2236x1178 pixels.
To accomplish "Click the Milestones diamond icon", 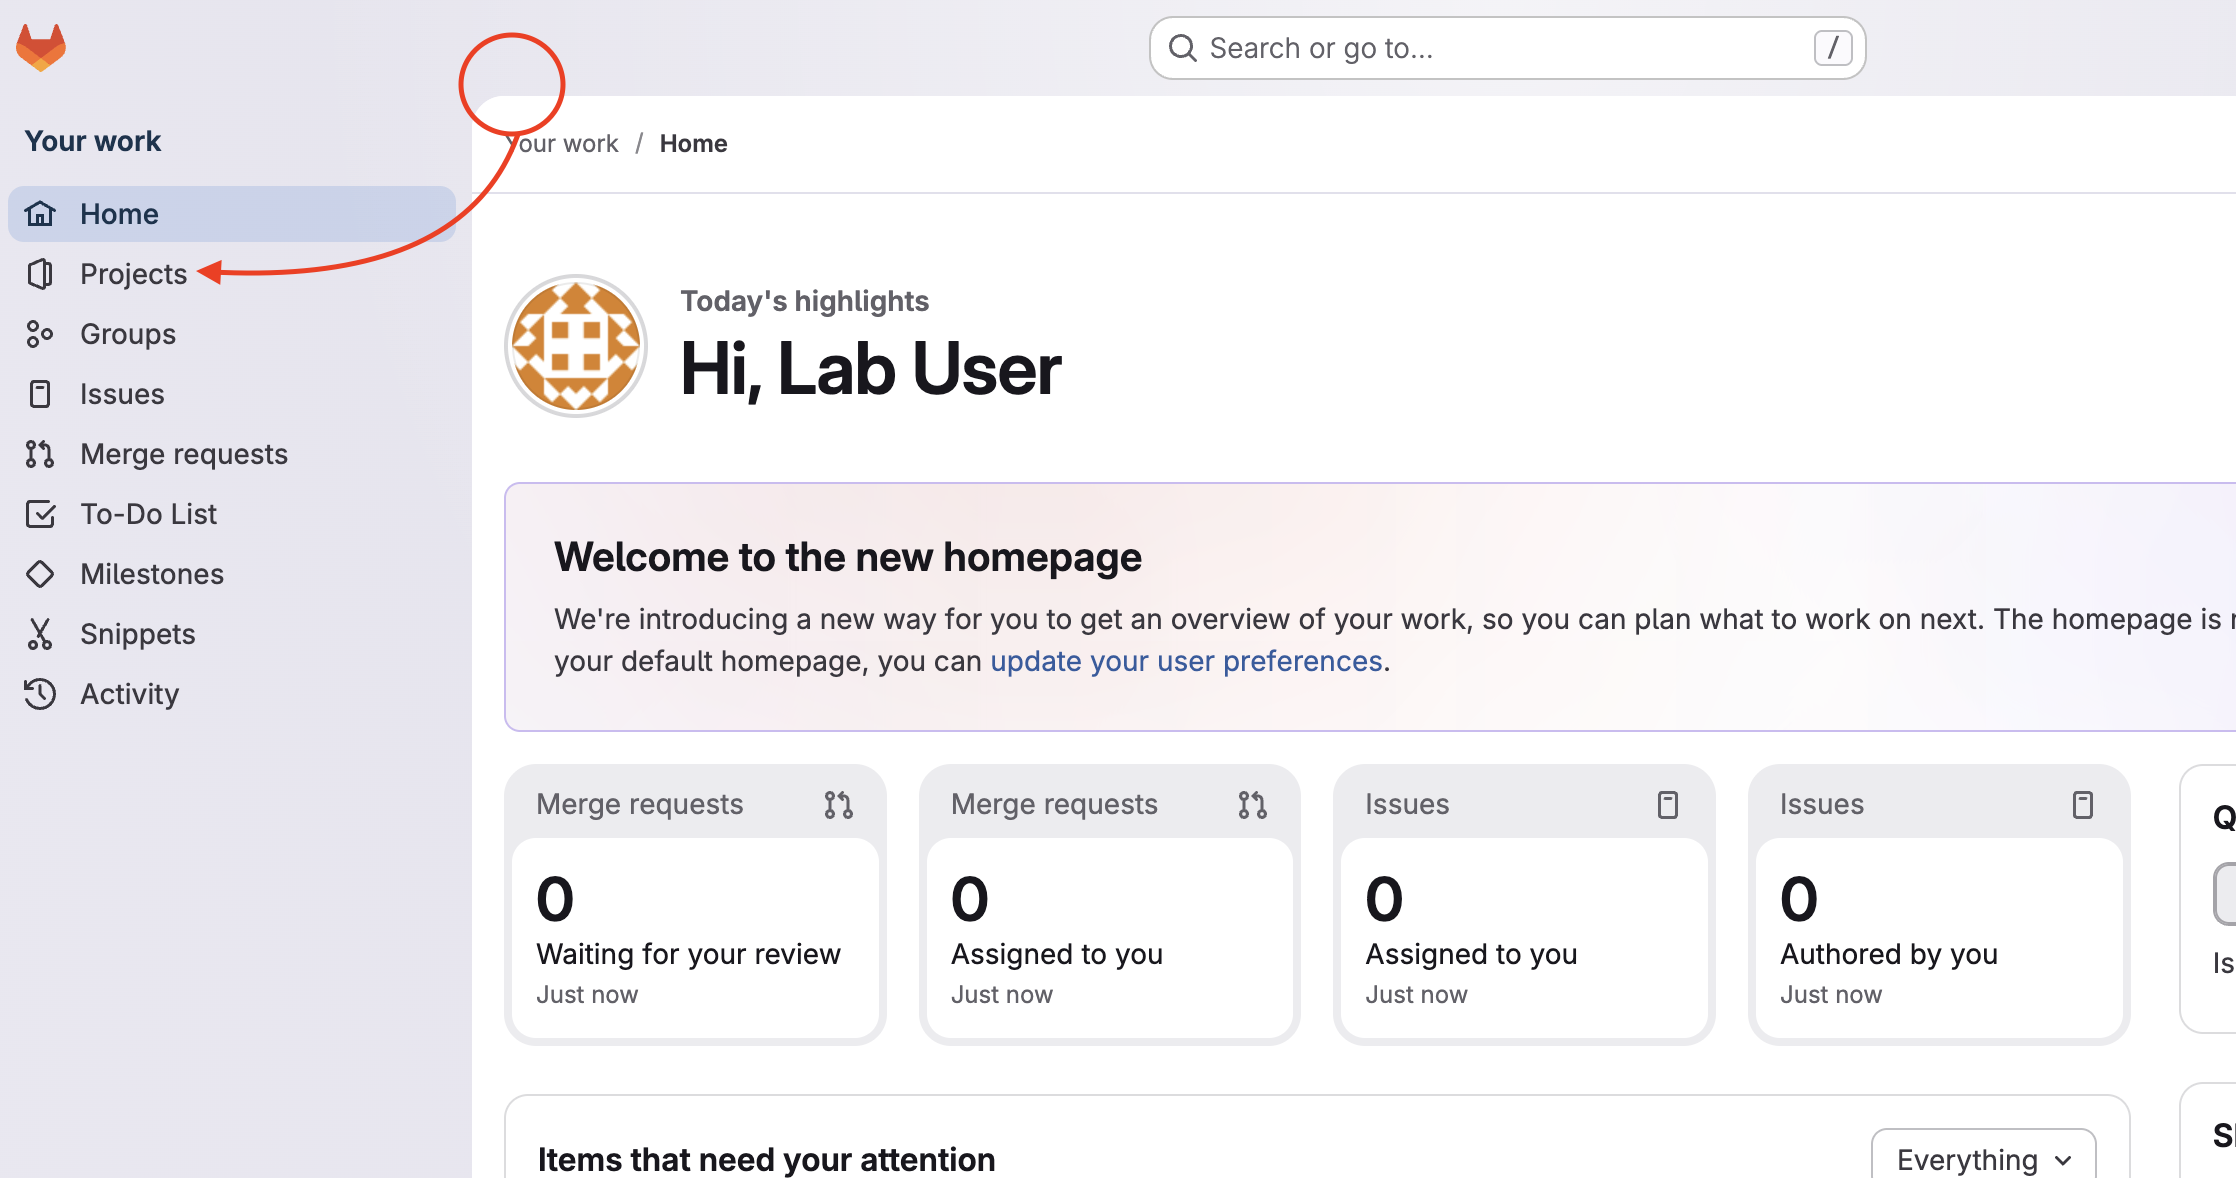I will [40, 574].
